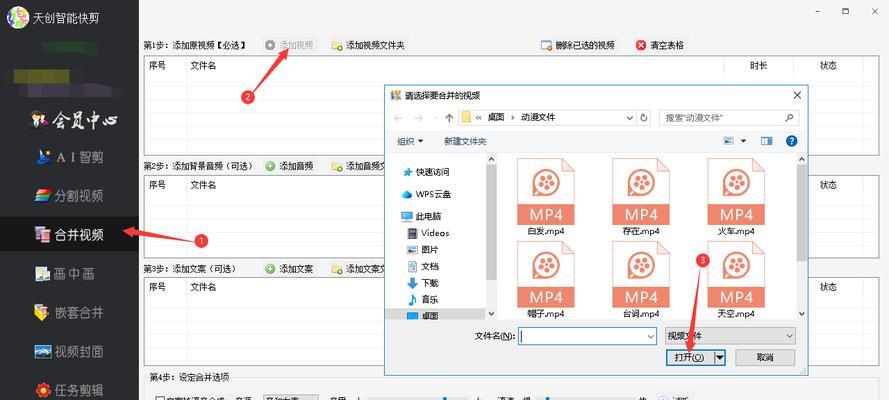The image size is (889, 400).
Task: Click 添加音频 in step 2
Action: click(289, 166)
